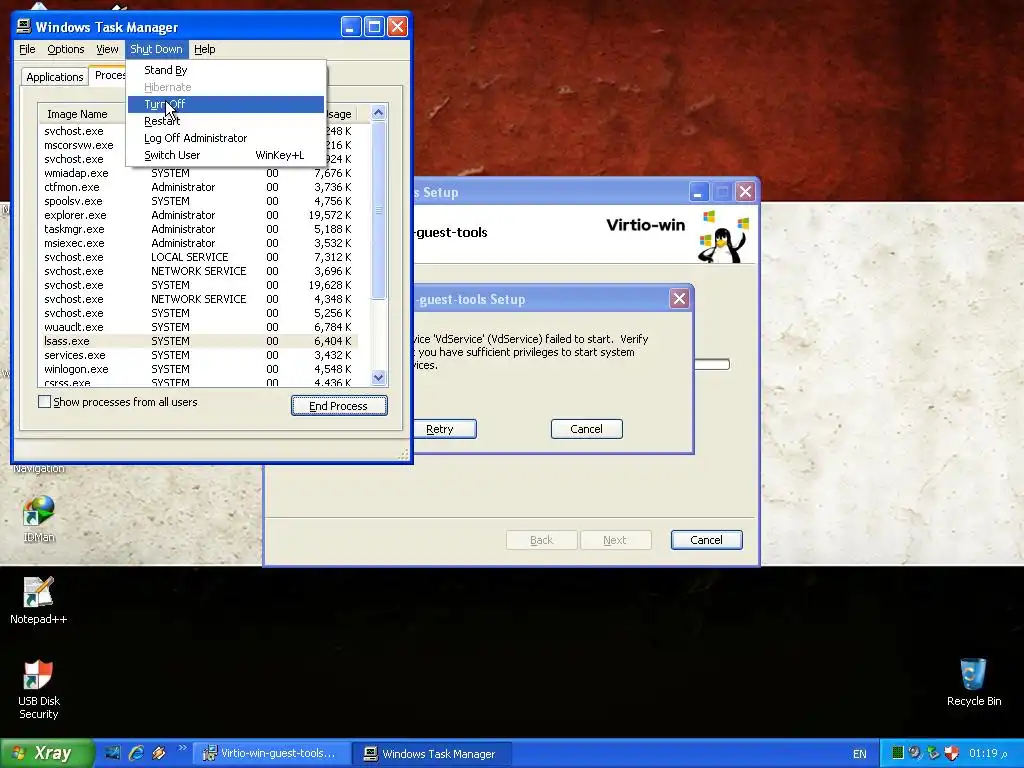Click Retry in guest-tools error dialog
The height and width of the screenshot is (768, 1024).
445,429
